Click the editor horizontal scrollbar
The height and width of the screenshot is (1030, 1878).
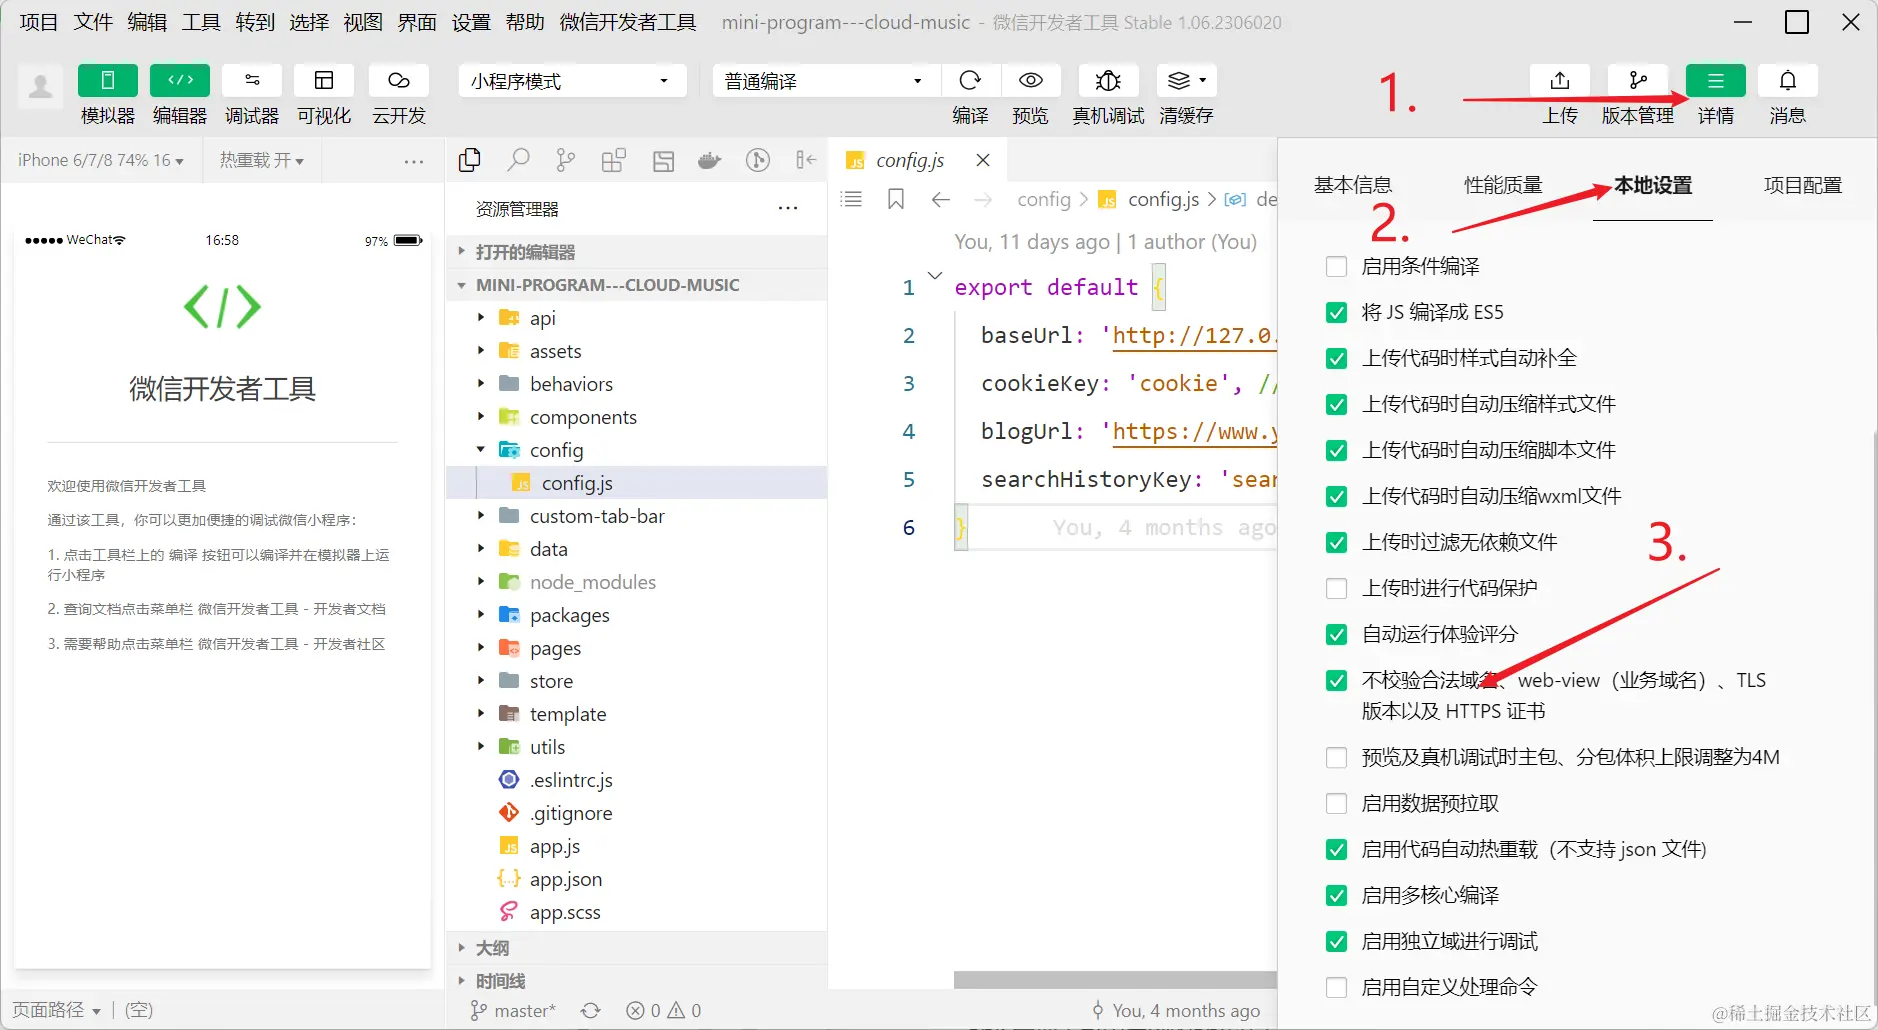[1115, 980]
